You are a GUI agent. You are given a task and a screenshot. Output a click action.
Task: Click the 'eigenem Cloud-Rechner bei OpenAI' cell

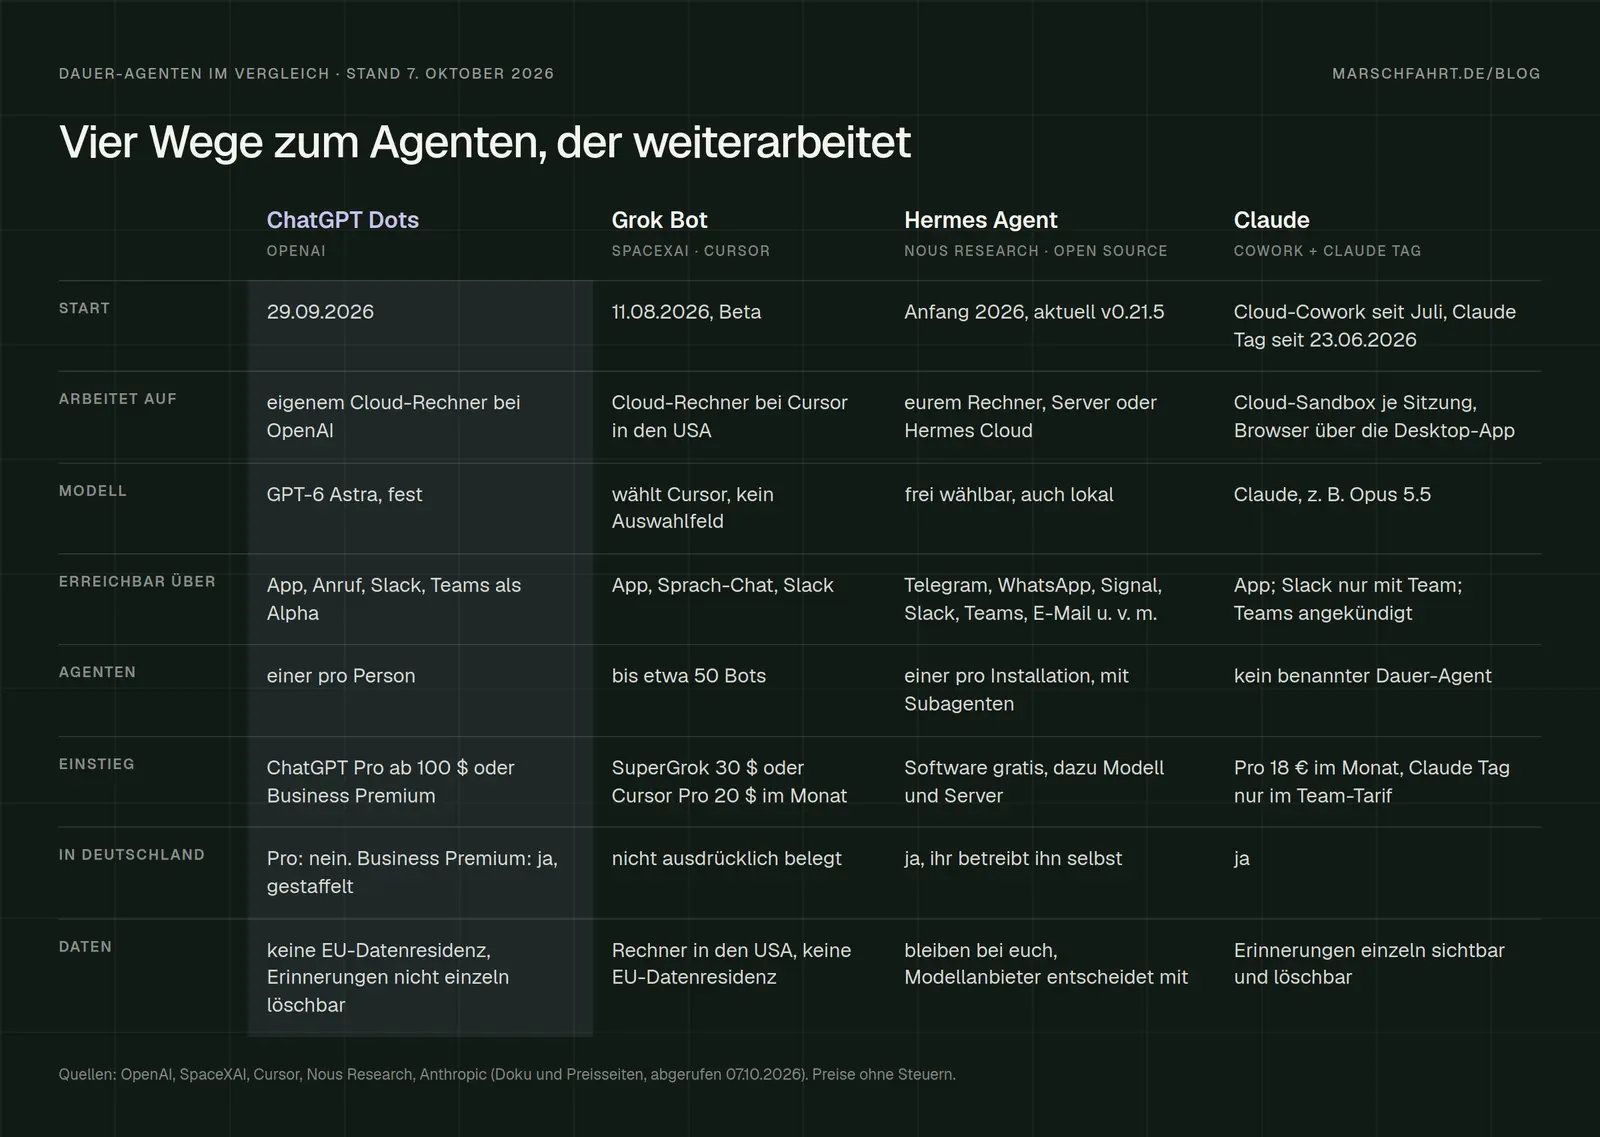393,416
